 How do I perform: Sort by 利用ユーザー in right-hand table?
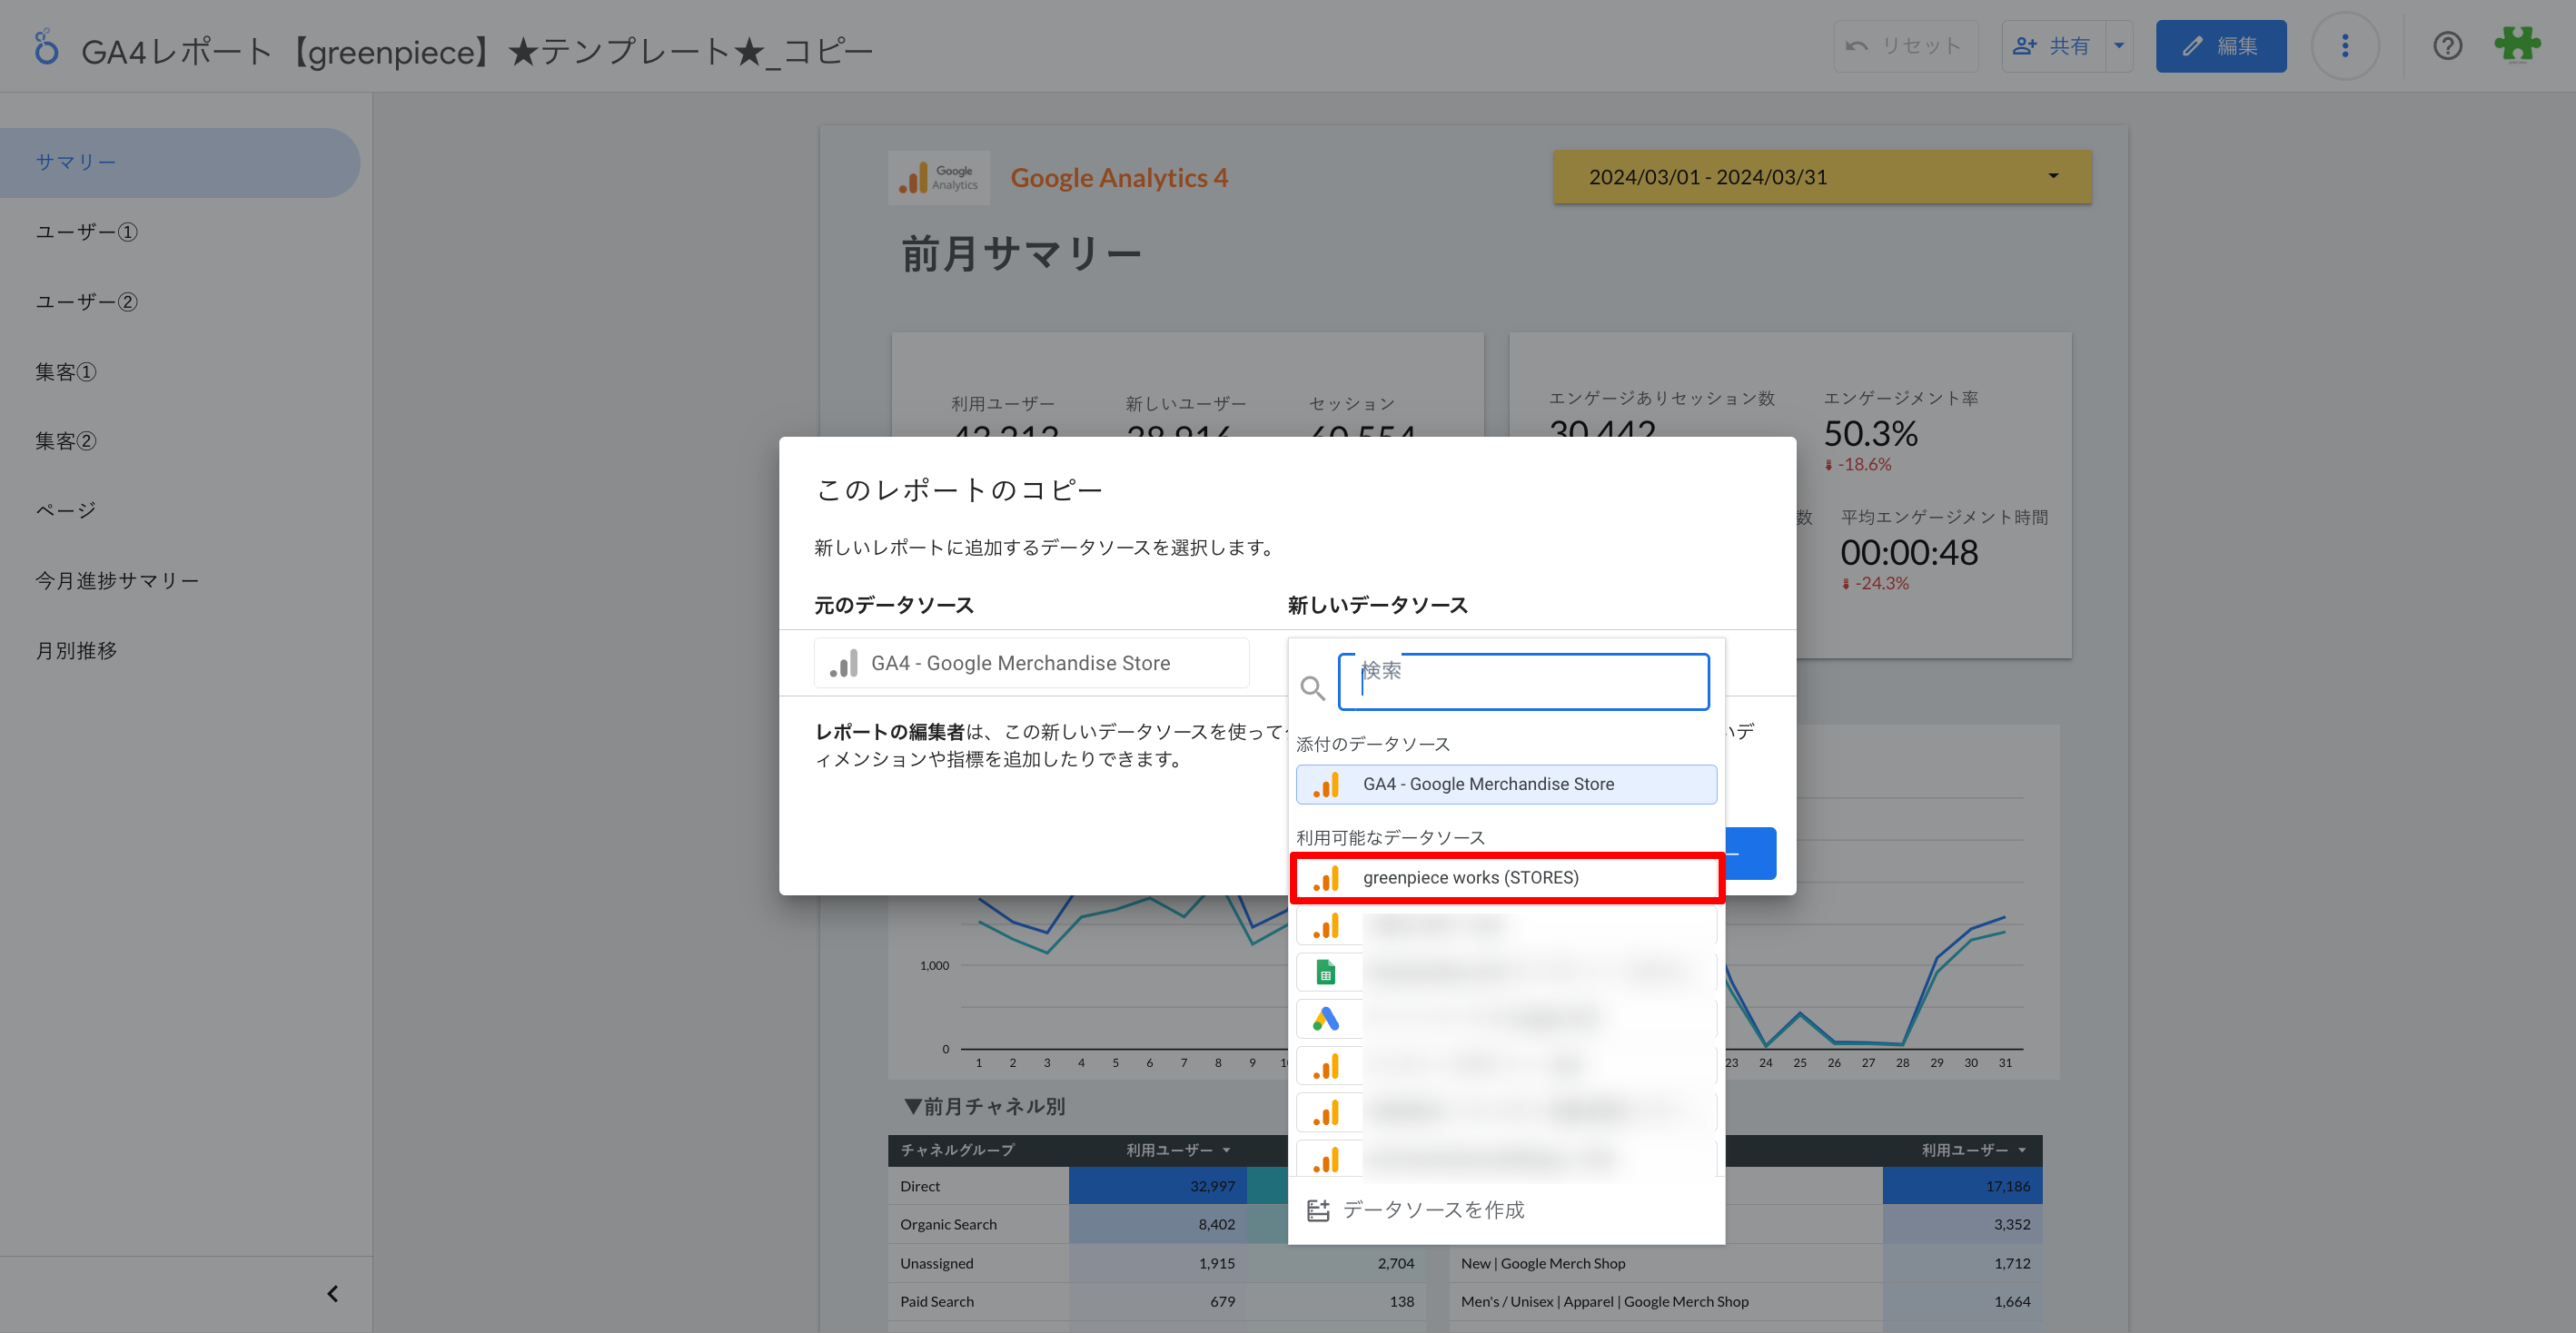pyautogui.click(x=1973, y=1150)
